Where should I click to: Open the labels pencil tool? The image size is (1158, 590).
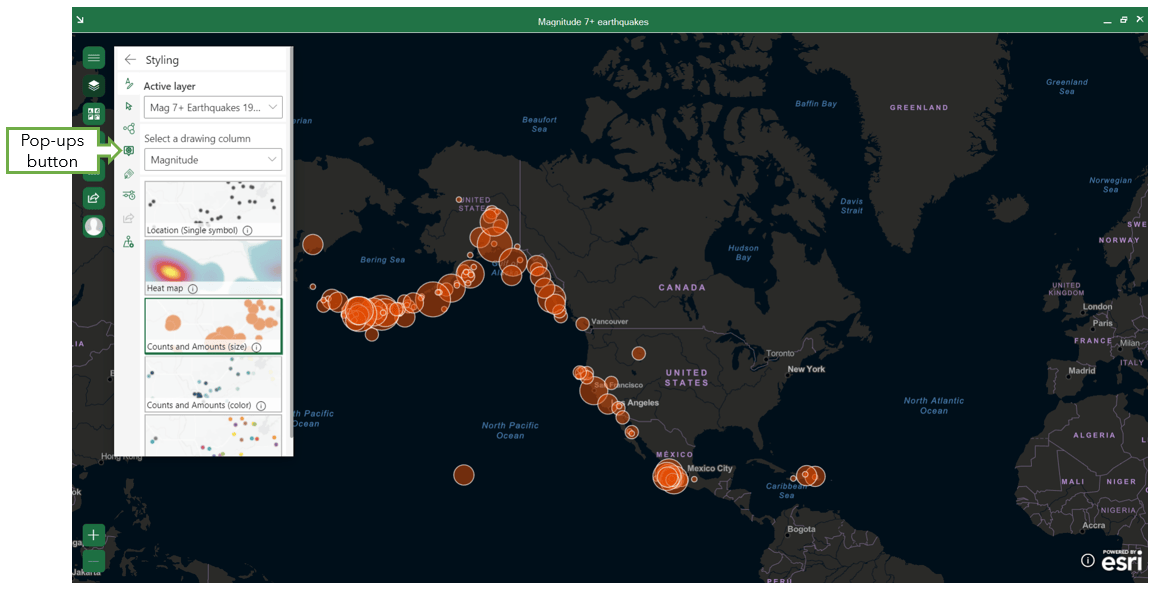tap(129, 174)
